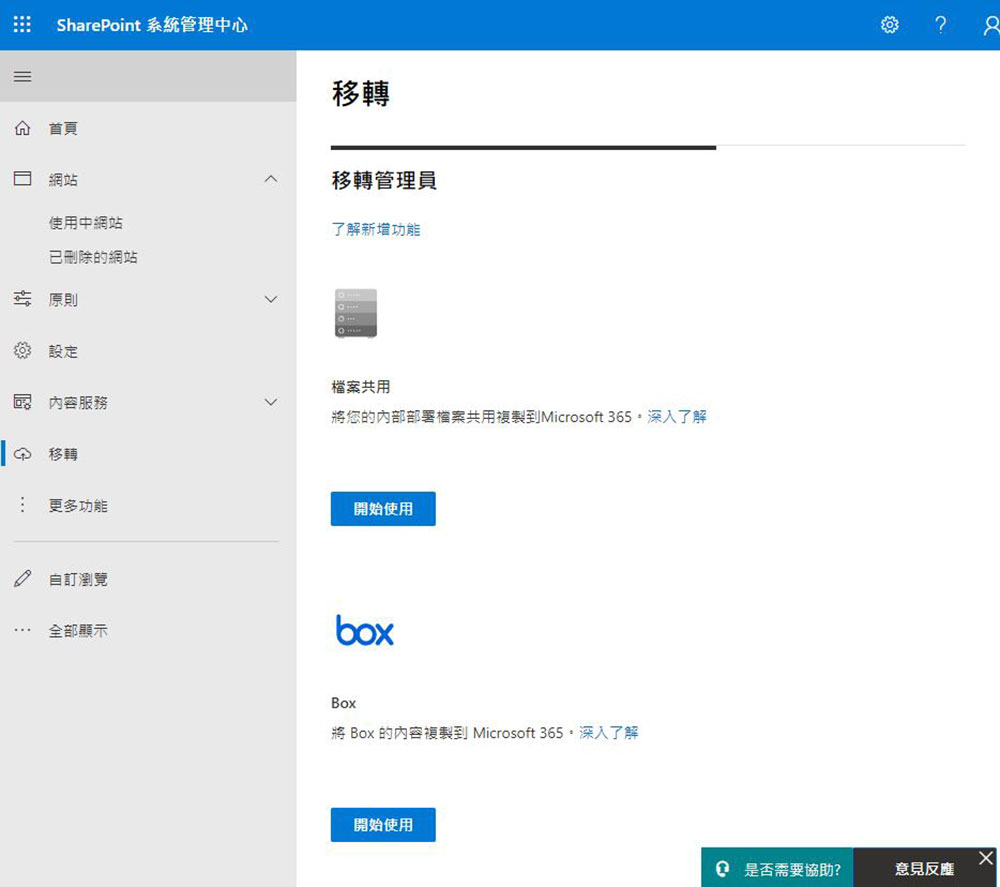Viewport: 1000px width, 887px height.
Task: Go to 首頁 in the sidebar
Action: 63,129
